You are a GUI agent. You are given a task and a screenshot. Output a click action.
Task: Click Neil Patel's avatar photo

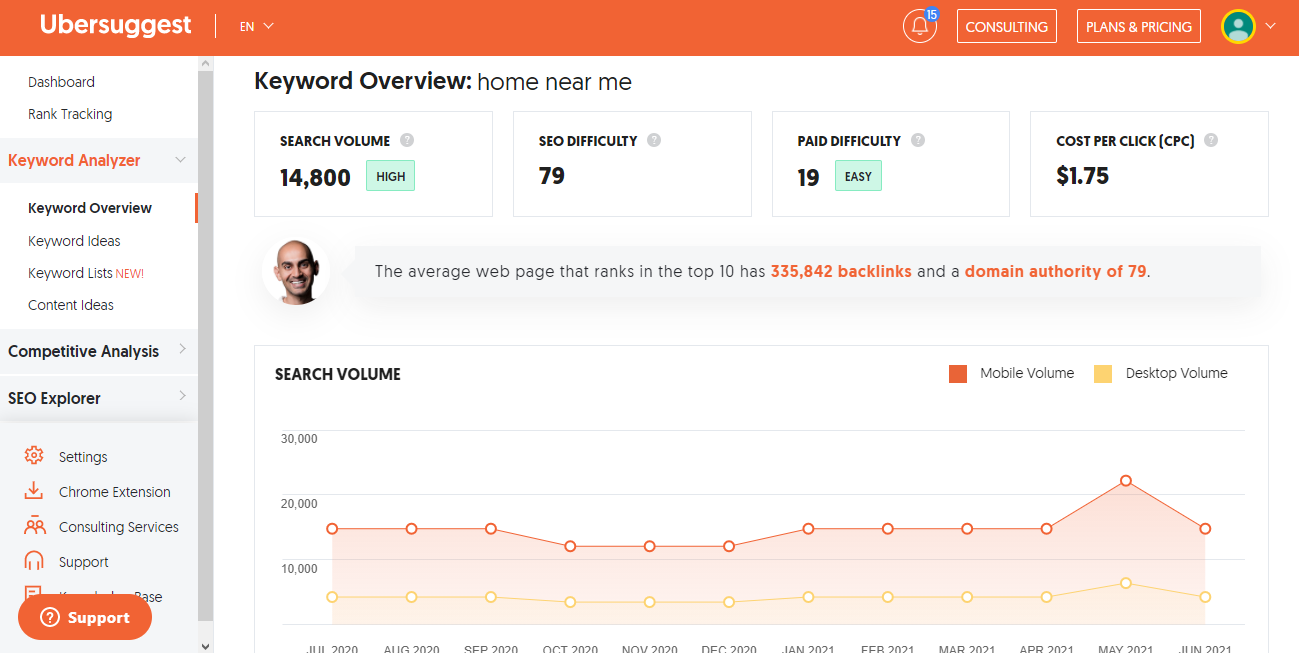point(296,271)
